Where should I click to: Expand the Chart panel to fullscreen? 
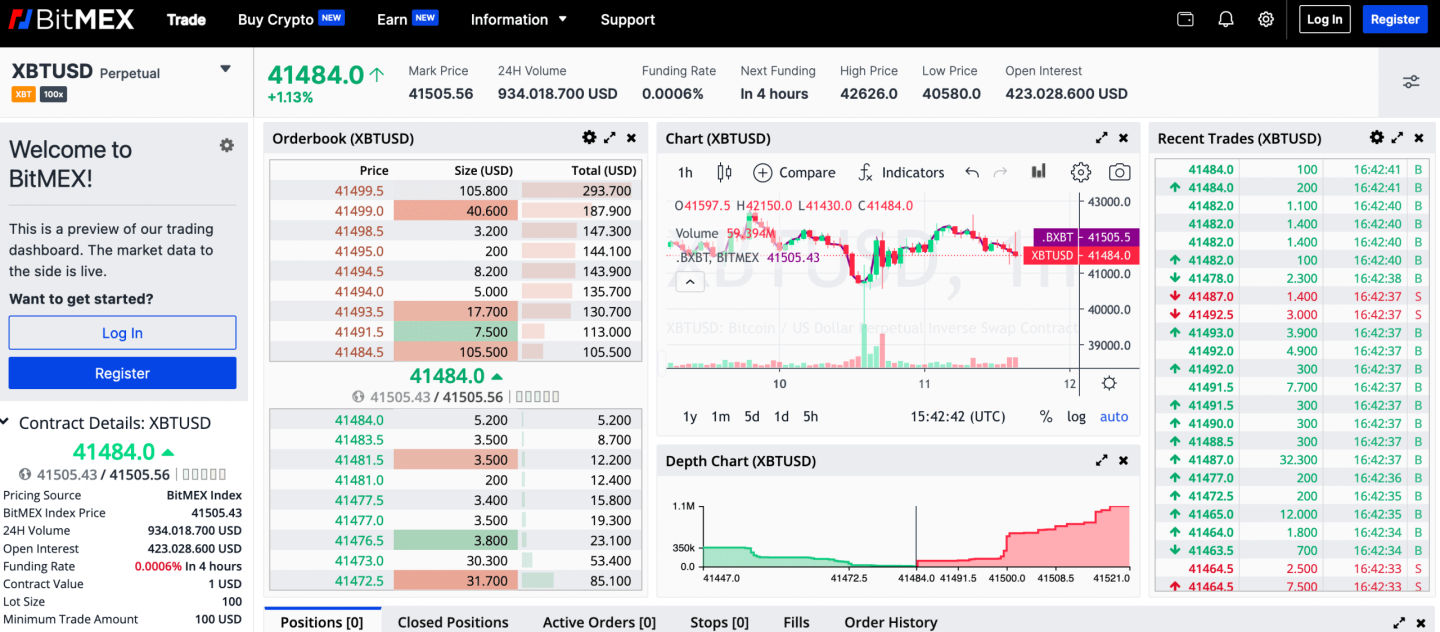click(1102, 138)
